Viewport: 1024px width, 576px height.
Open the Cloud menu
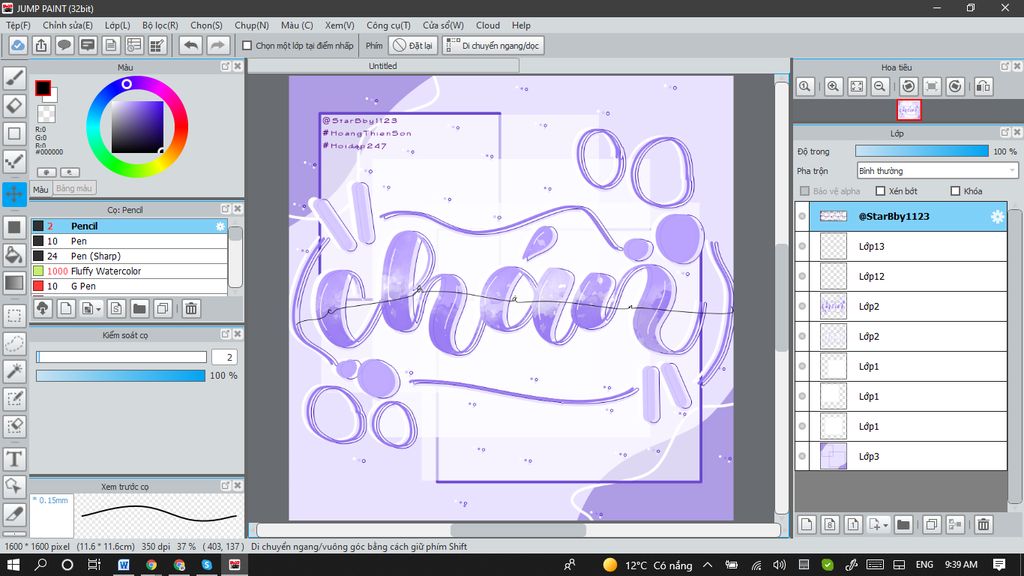click(488, 25)
